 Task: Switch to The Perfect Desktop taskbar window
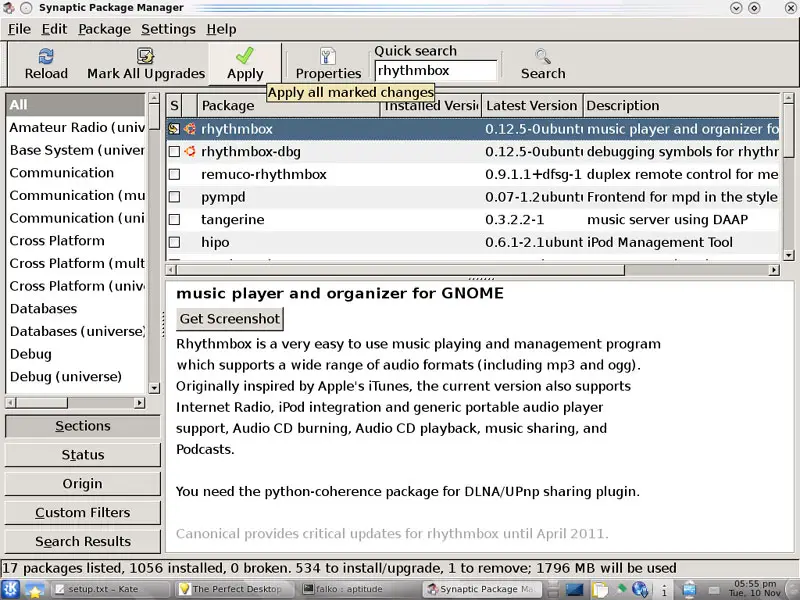236,589
